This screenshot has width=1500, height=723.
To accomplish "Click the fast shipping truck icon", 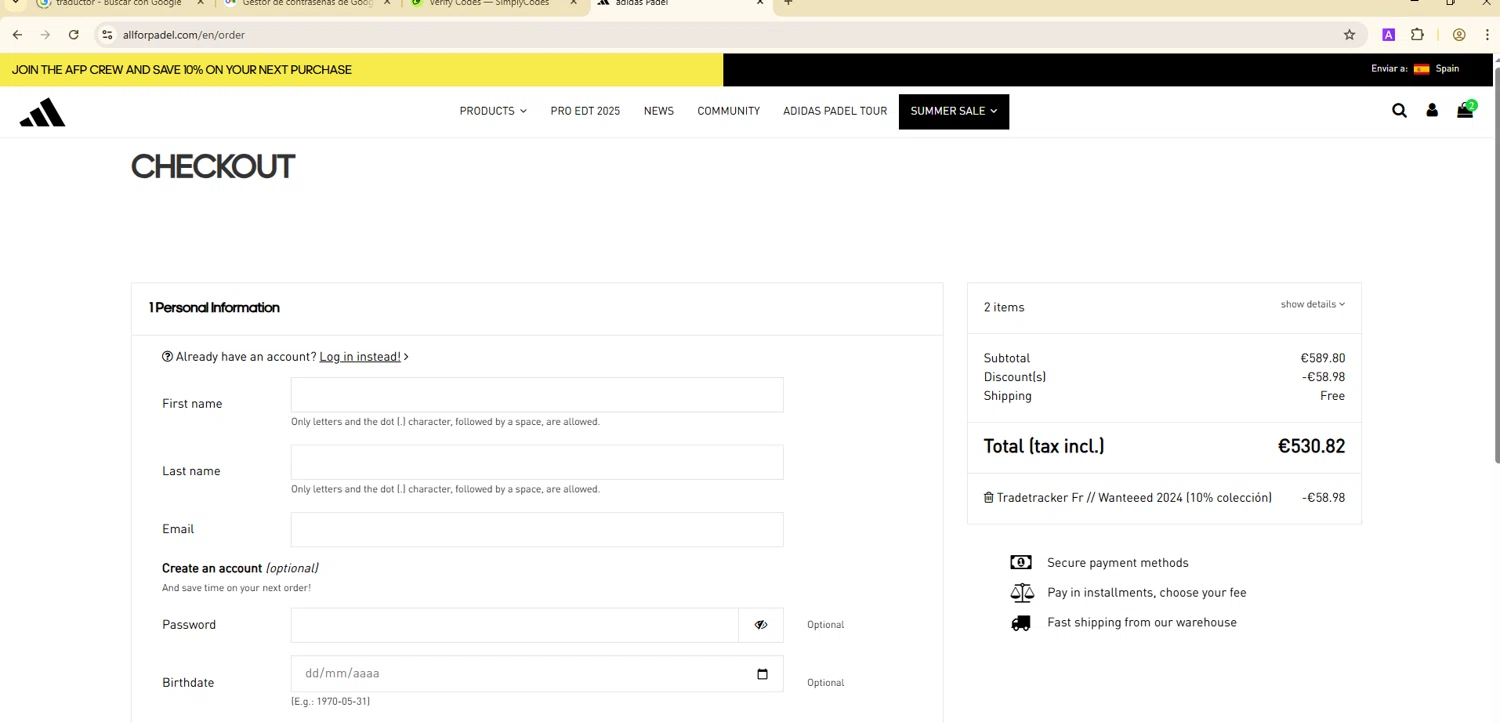I will [1021, 623].
